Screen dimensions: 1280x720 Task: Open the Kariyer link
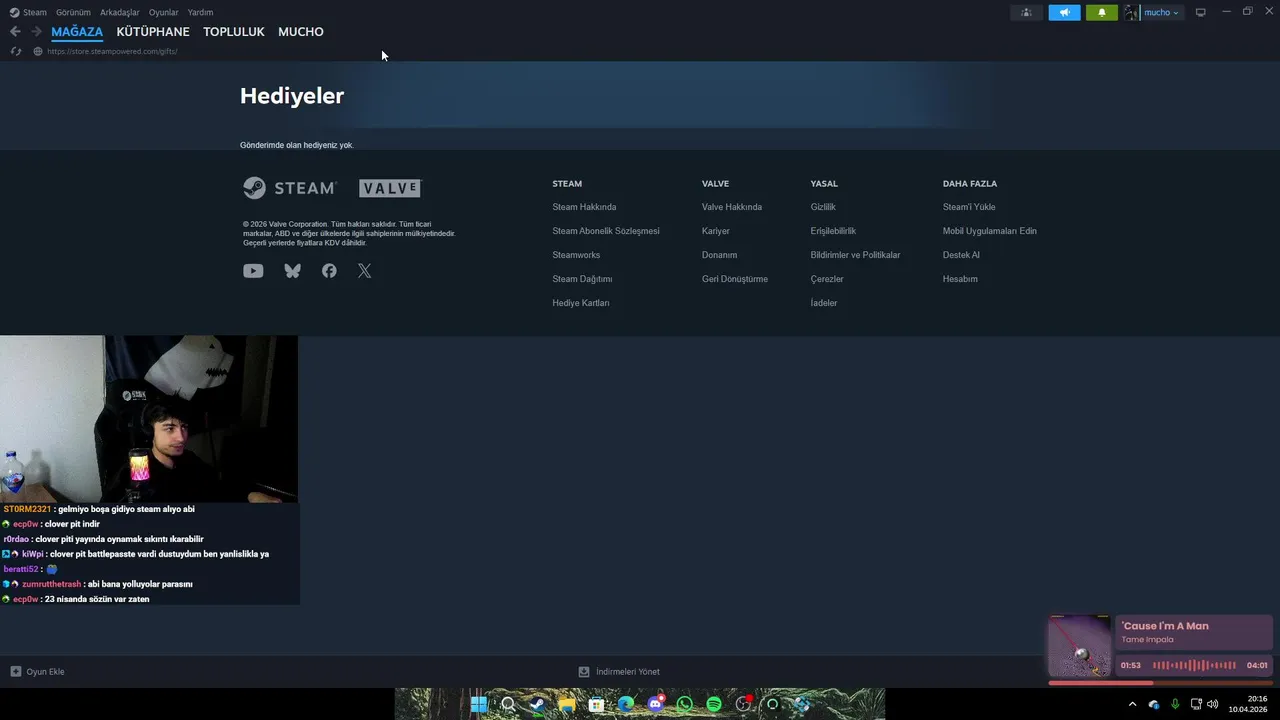tap(716, 231)
